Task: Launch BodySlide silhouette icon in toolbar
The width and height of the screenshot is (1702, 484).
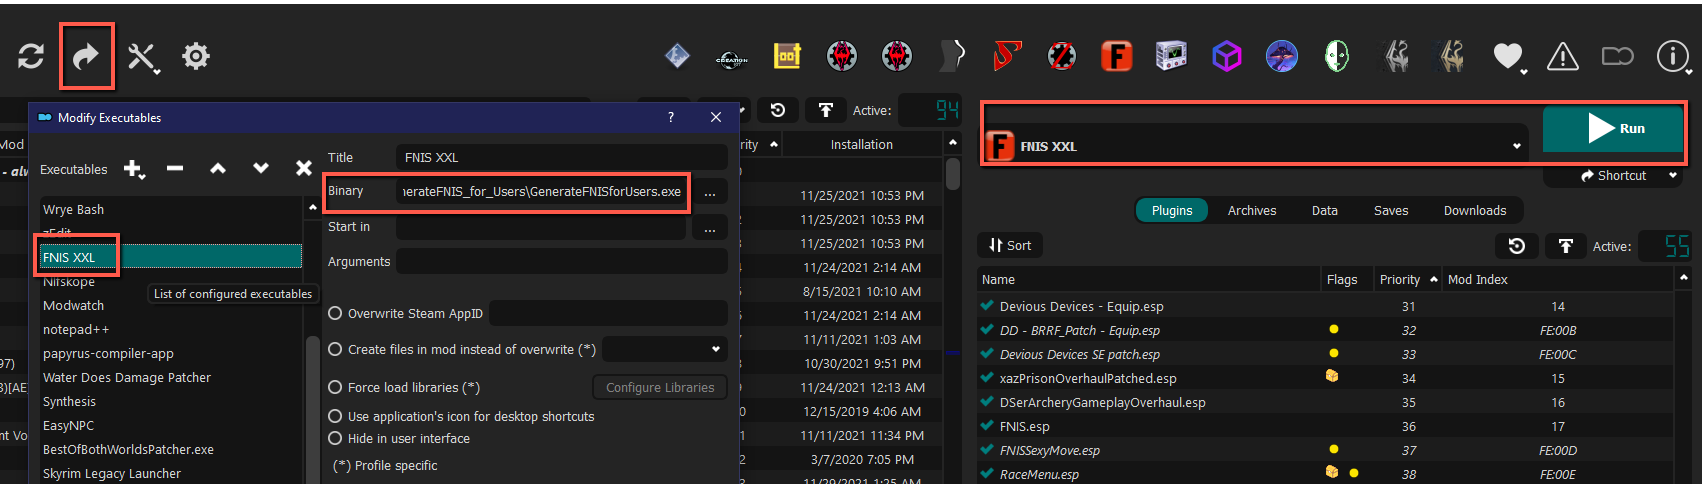Action: click(953, 56)
